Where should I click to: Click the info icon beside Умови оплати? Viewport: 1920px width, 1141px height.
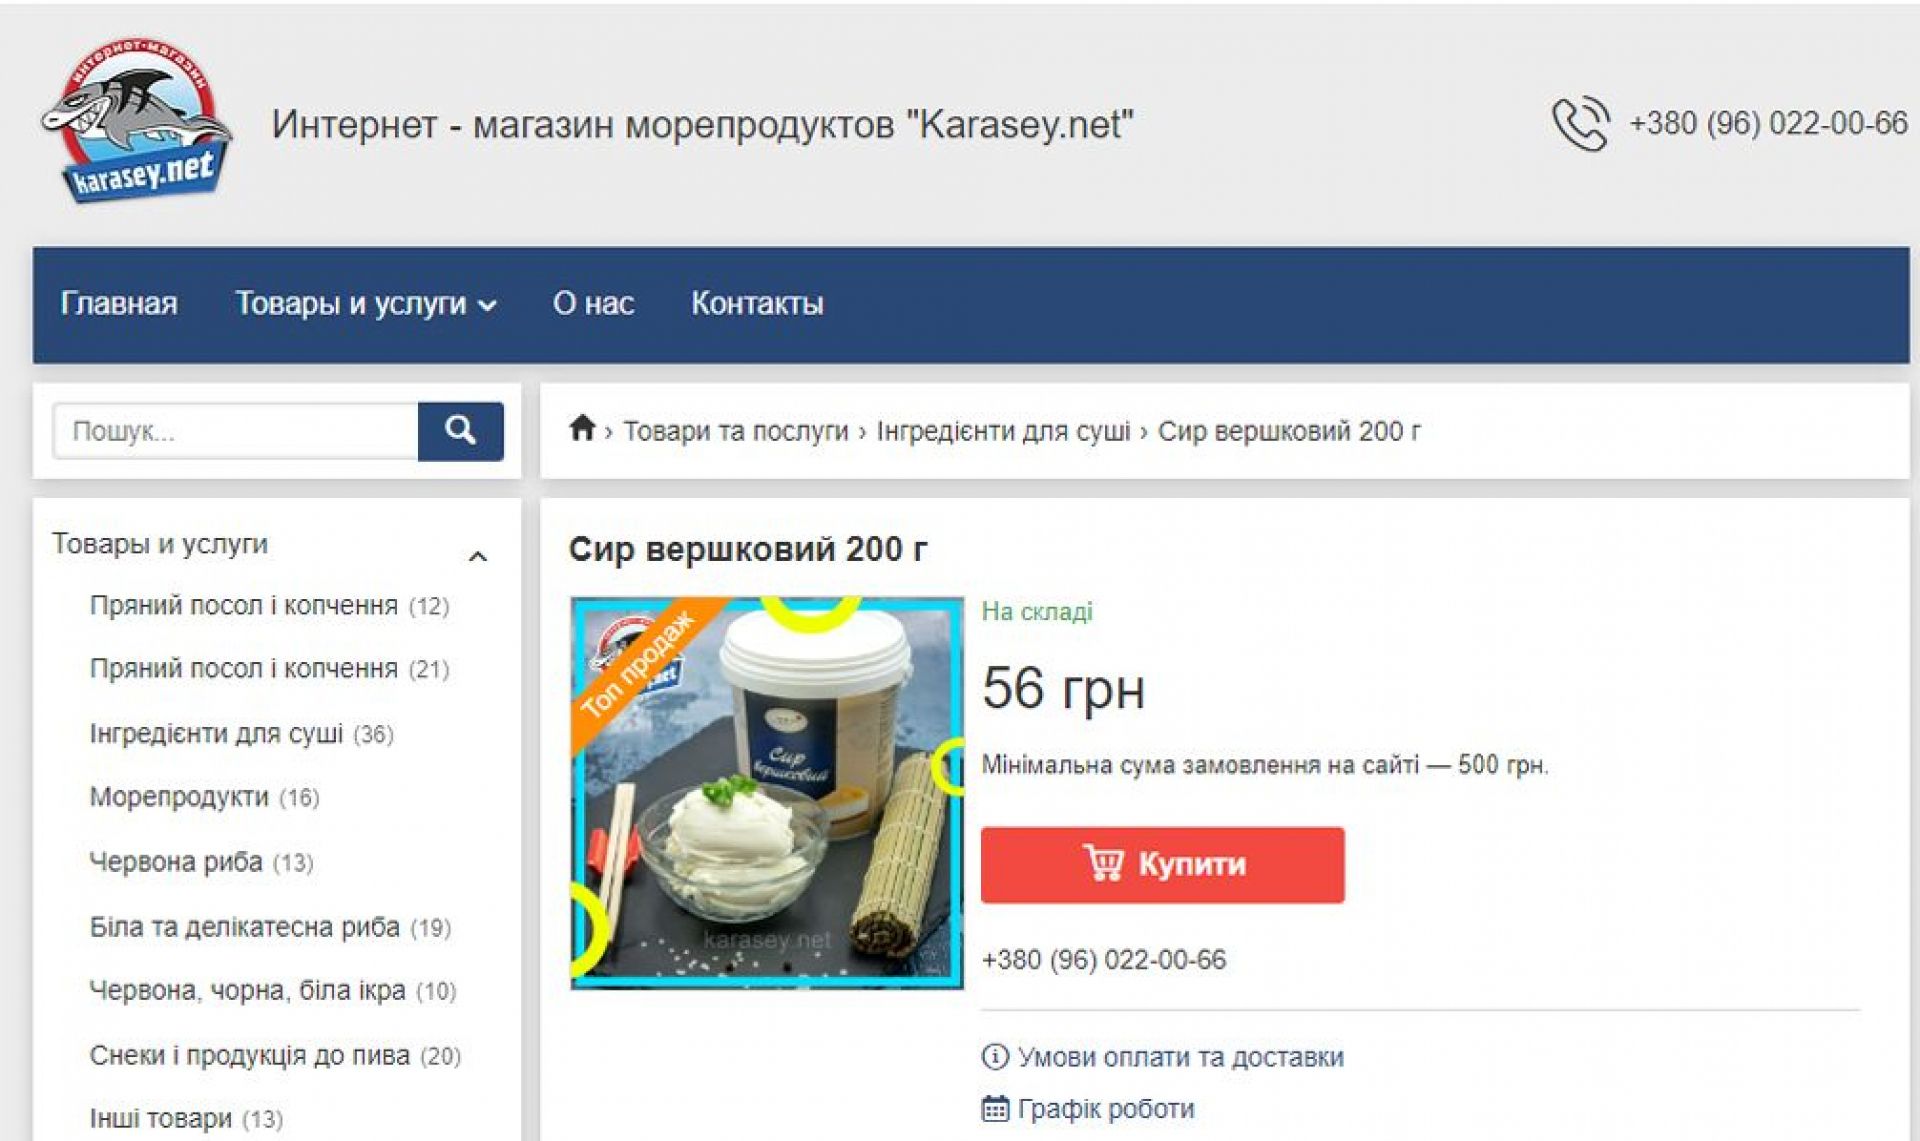point(995,1056)
